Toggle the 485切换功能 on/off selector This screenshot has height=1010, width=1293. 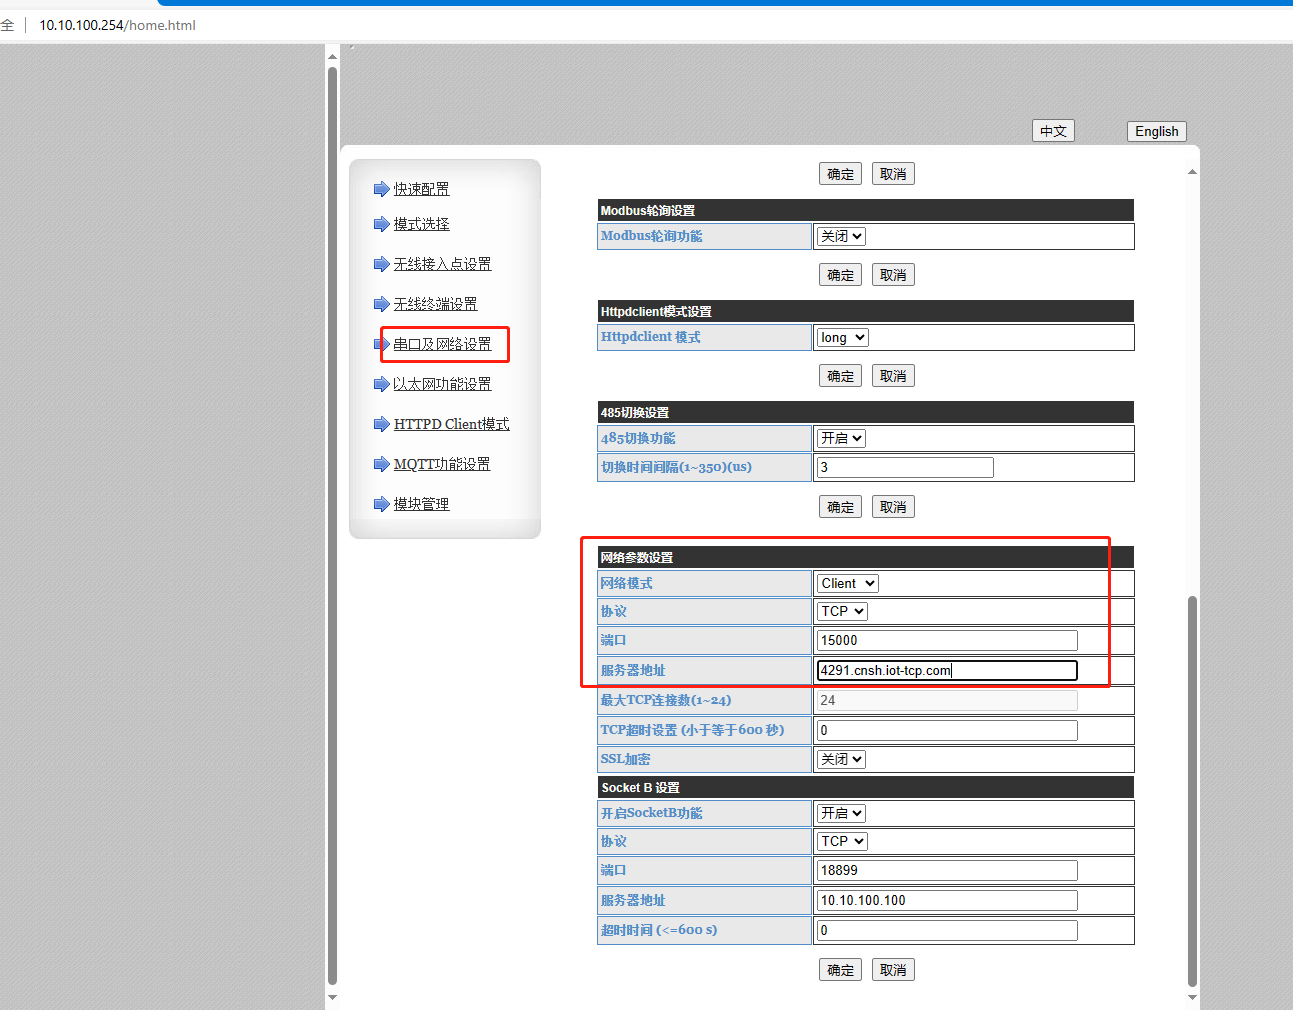841,439
